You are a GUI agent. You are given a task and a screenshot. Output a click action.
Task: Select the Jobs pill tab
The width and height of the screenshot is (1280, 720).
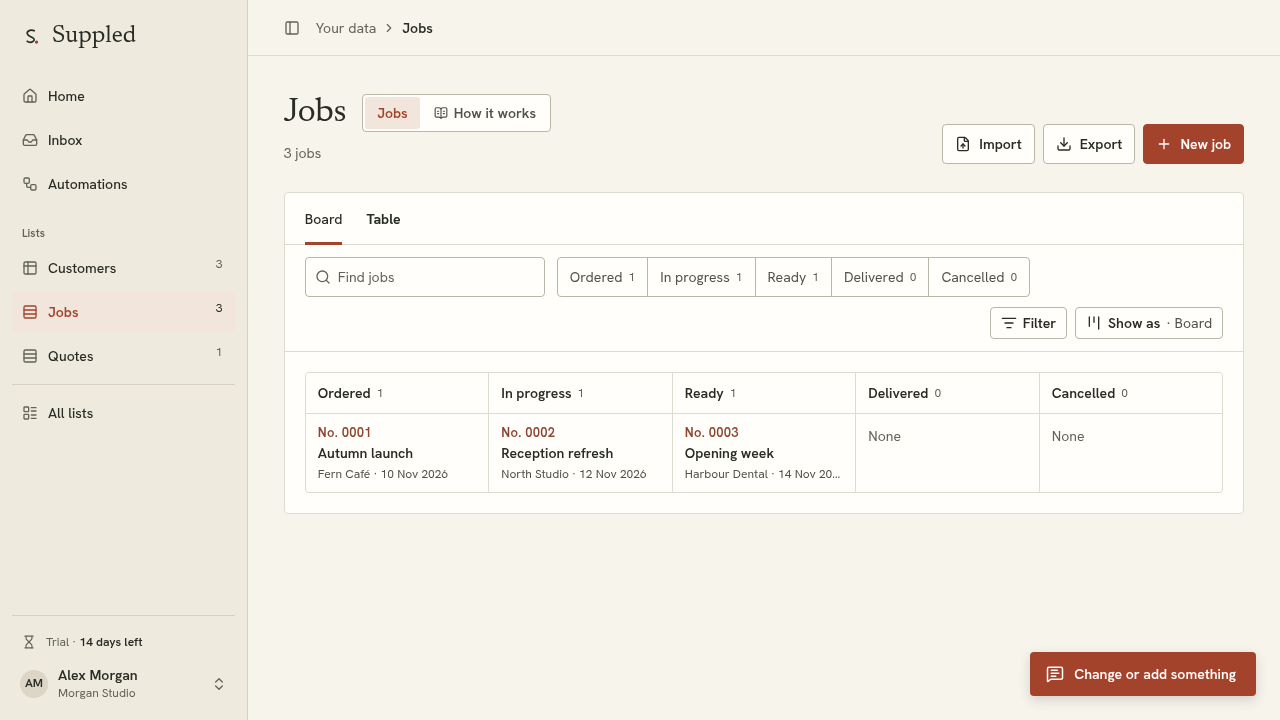click(392, 113)
